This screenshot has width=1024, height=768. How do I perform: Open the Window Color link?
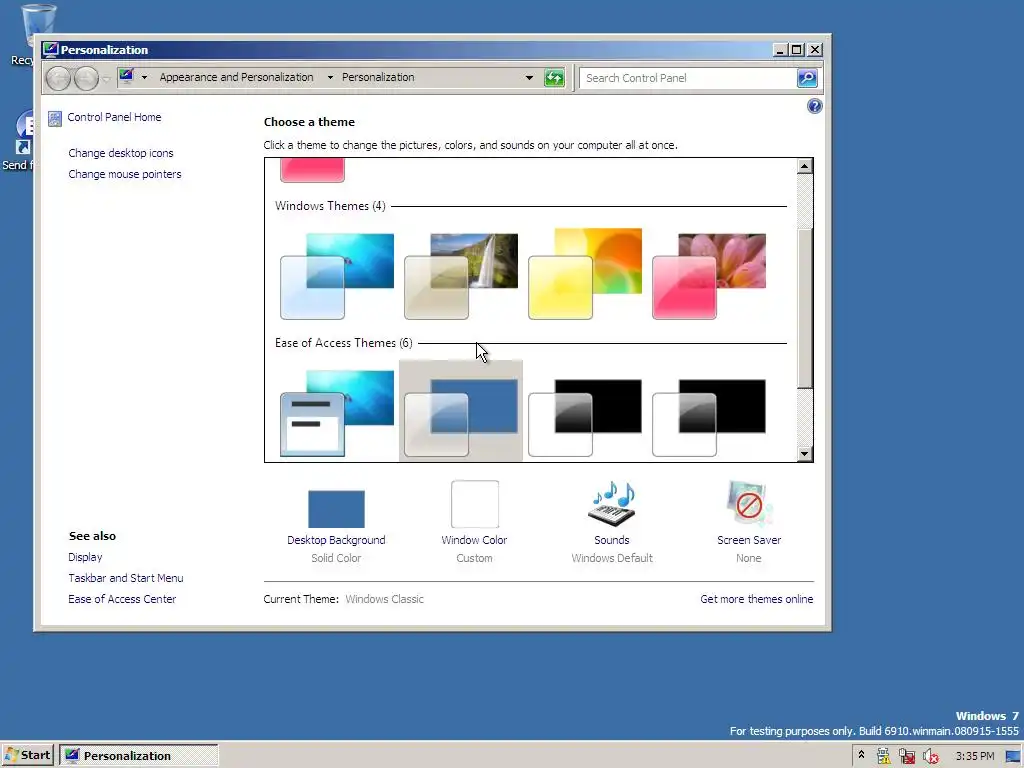pos(474,540)
